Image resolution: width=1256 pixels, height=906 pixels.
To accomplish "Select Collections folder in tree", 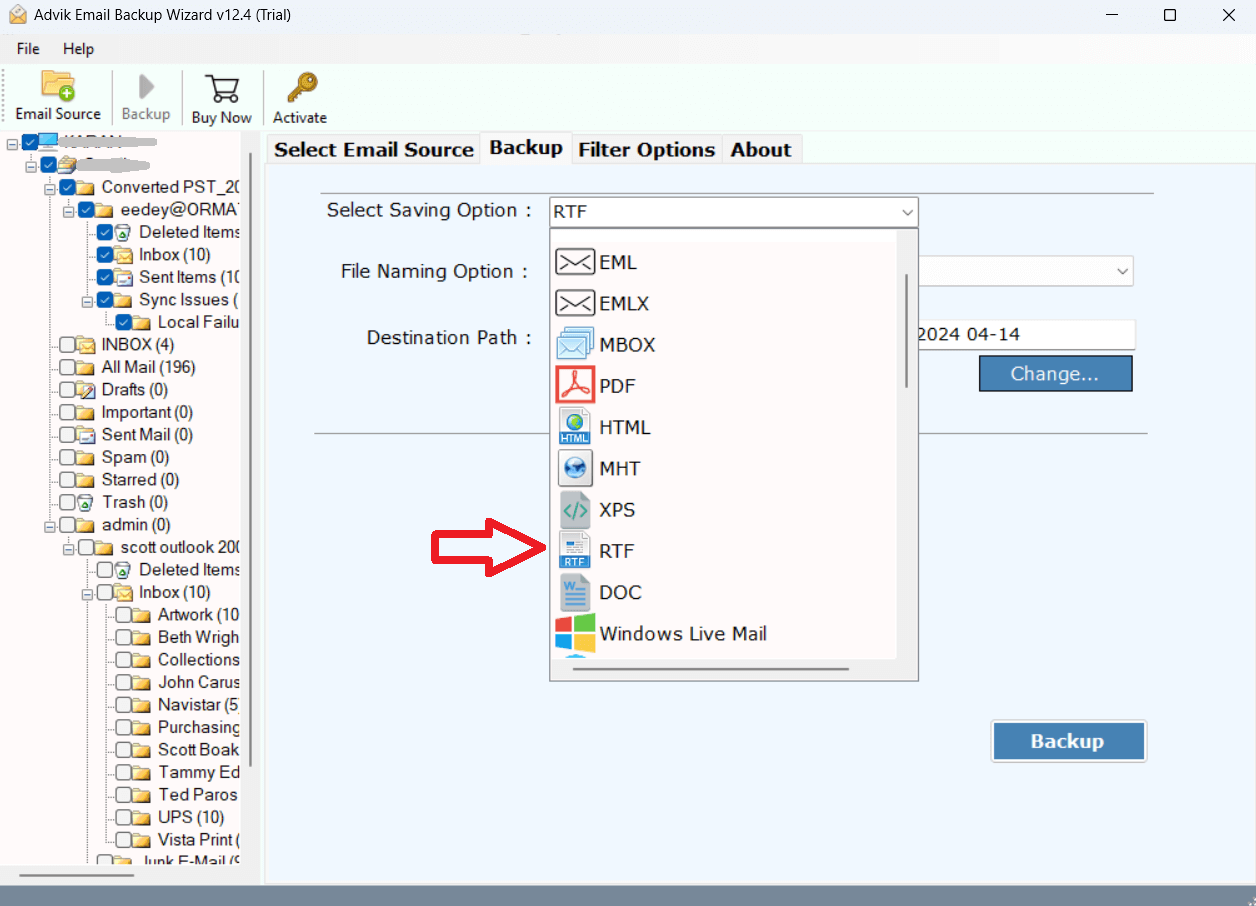I will 199,660.
